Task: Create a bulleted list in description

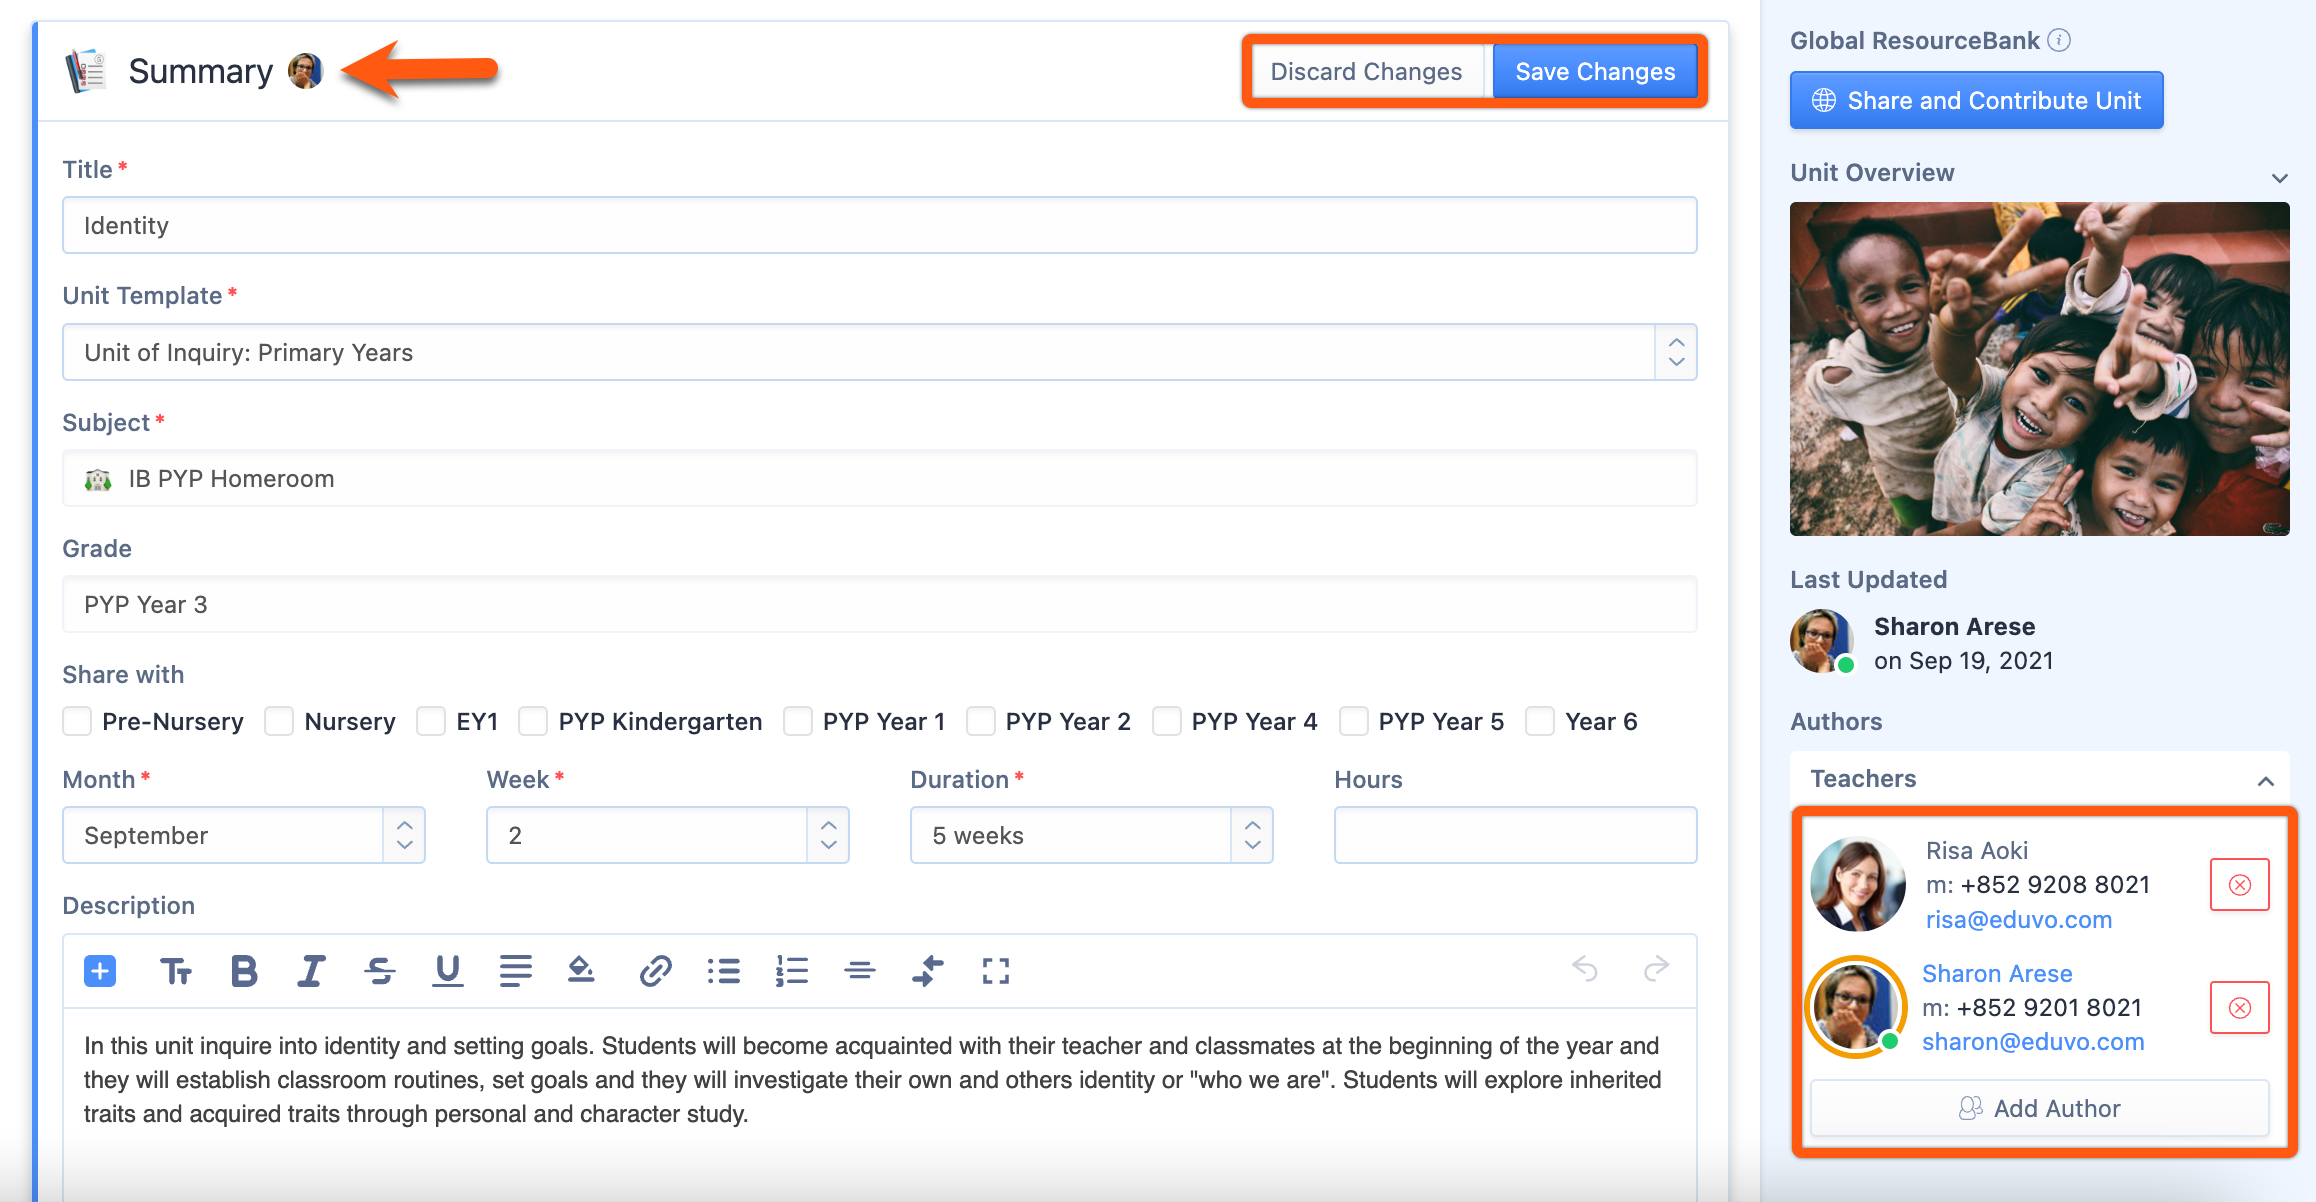Action: [x=723, y=971]
